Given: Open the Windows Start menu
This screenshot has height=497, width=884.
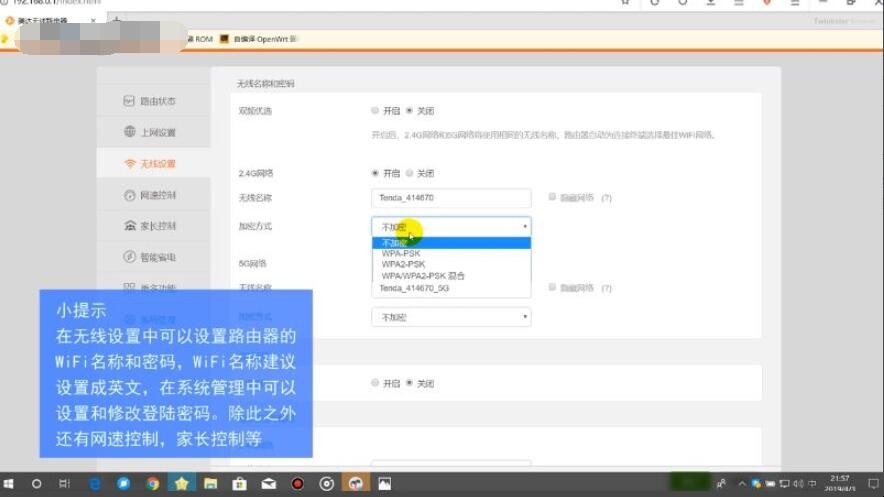Looking at the screenshot, I should coord(8,483).
